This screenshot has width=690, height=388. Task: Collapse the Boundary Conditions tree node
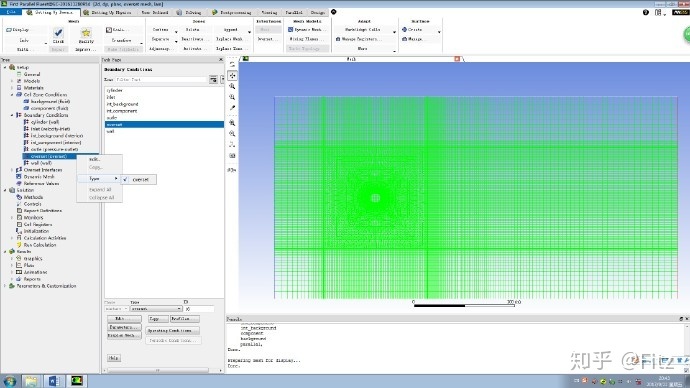pyautogui.click(x=12, y=115)
